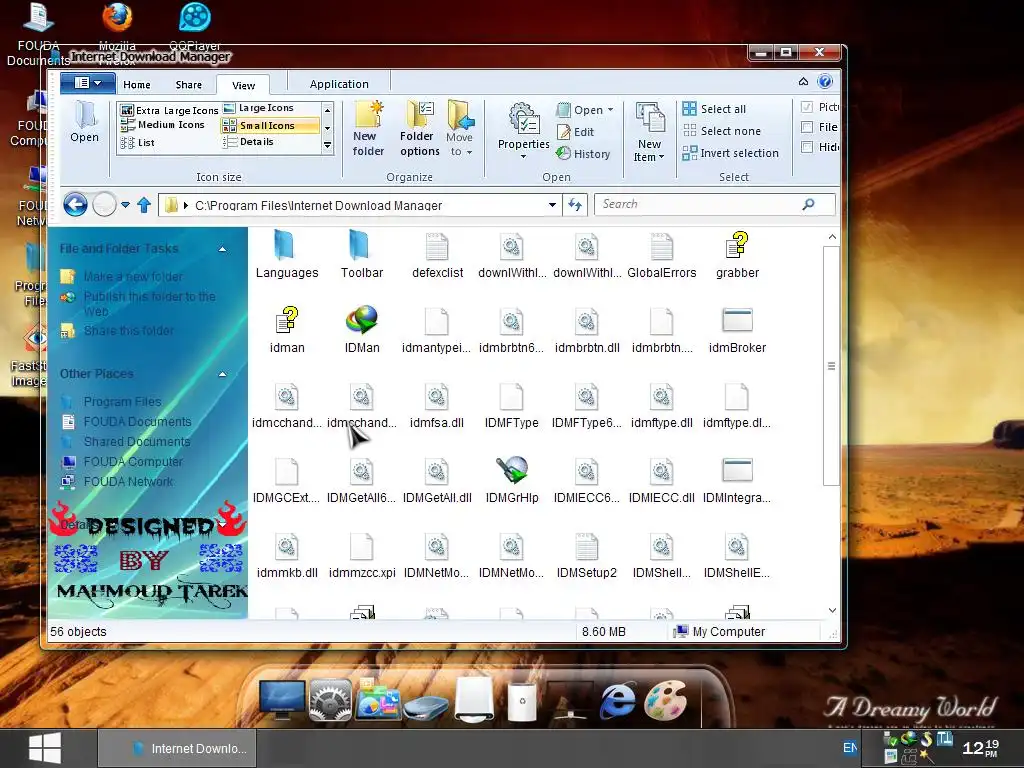Select the idmbrbtn.dll file
1024x768 pixels.
click(x=586, y=330)
